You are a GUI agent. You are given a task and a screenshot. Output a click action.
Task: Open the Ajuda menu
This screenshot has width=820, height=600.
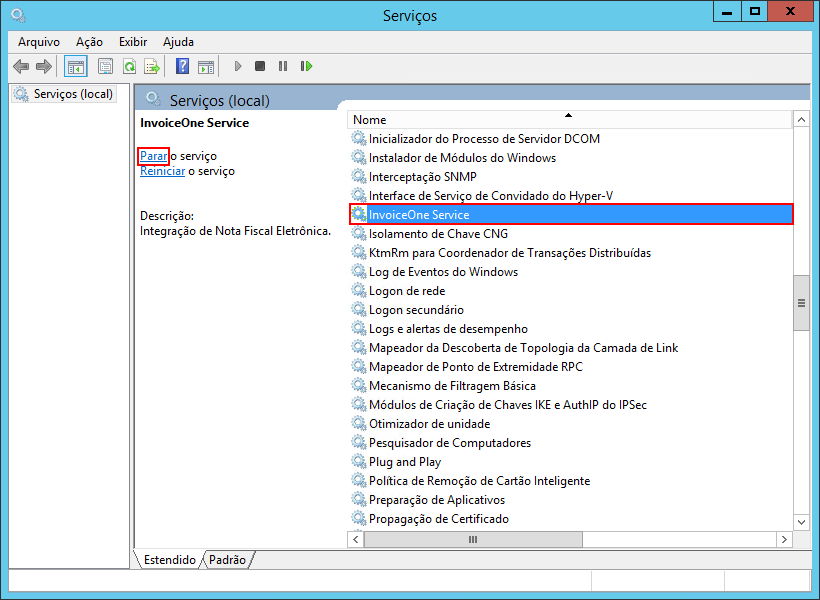point(178,42)
